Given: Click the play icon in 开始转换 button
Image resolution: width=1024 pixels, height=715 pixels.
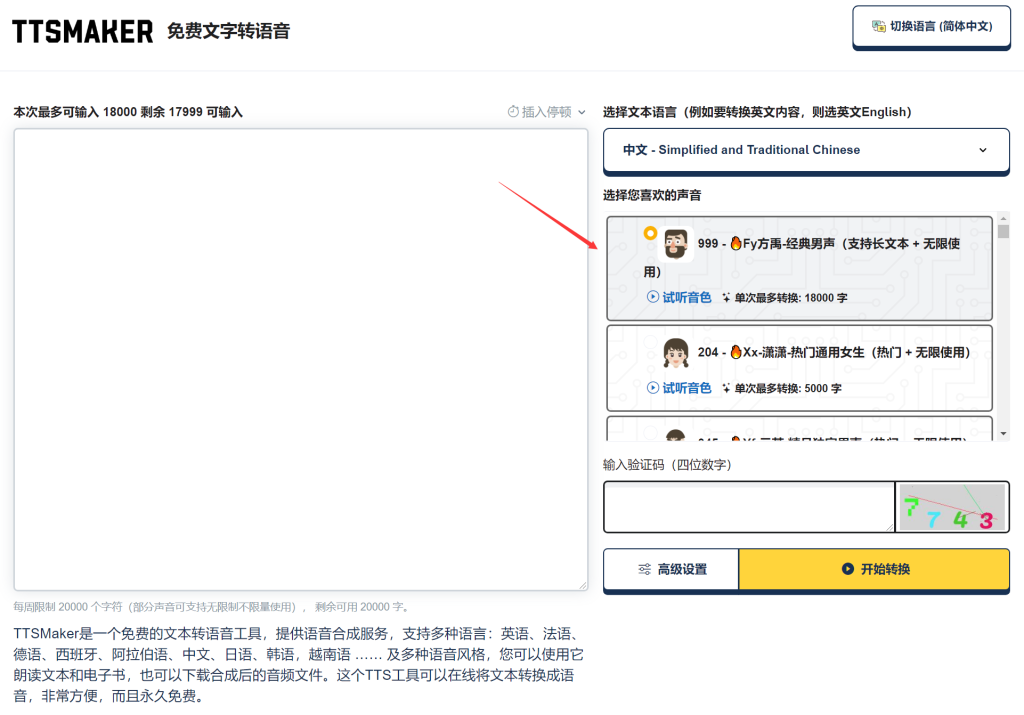Looking at the screenshot, I should point(847,569).
